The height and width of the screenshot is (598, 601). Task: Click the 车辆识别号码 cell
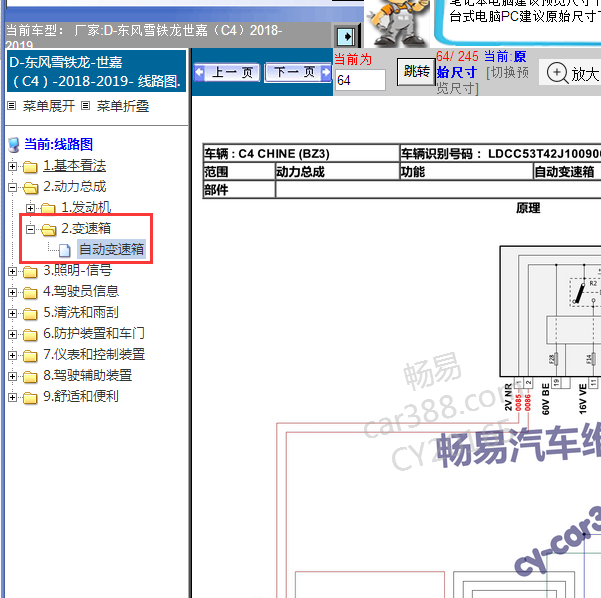point(501,153)
